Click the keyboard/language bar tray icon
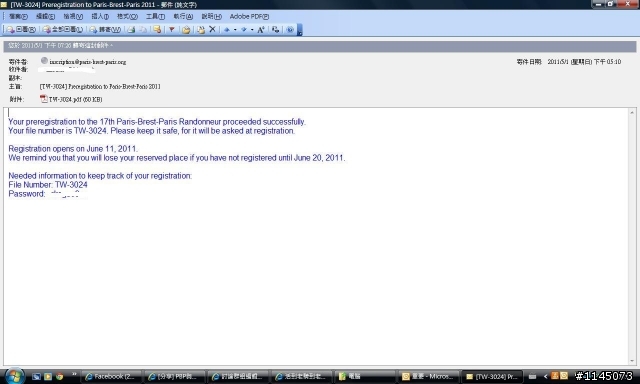The image size is (640, 384). (532, 376)
